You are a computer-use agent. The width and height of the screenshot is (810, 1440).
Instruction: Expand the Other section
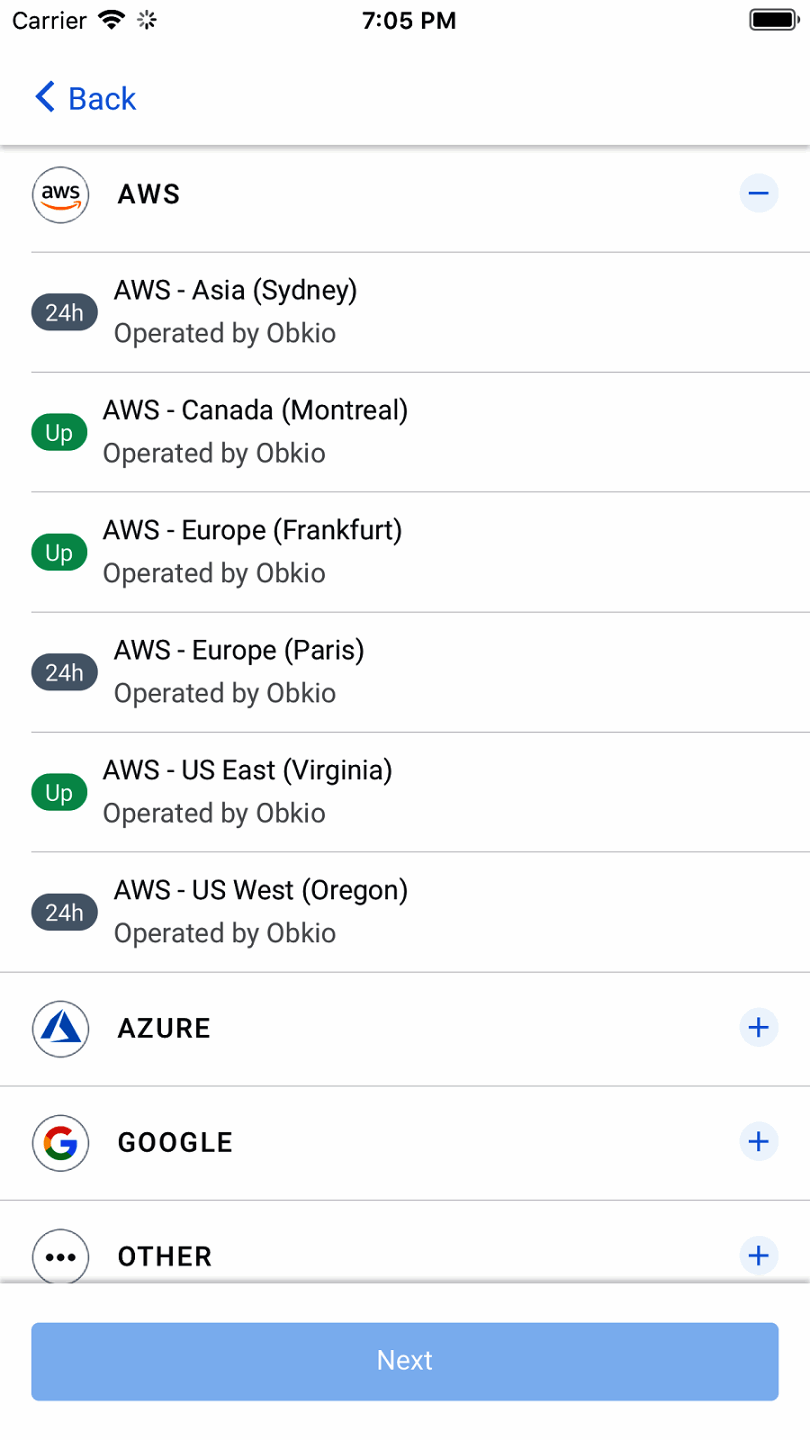pyautogui.click(x=758, y=1255)
